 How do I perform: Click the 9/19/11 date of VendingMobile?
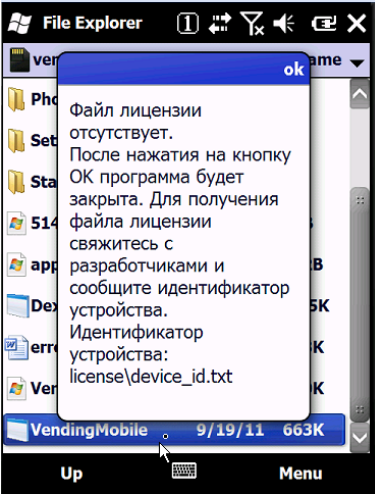coord(230,430)
